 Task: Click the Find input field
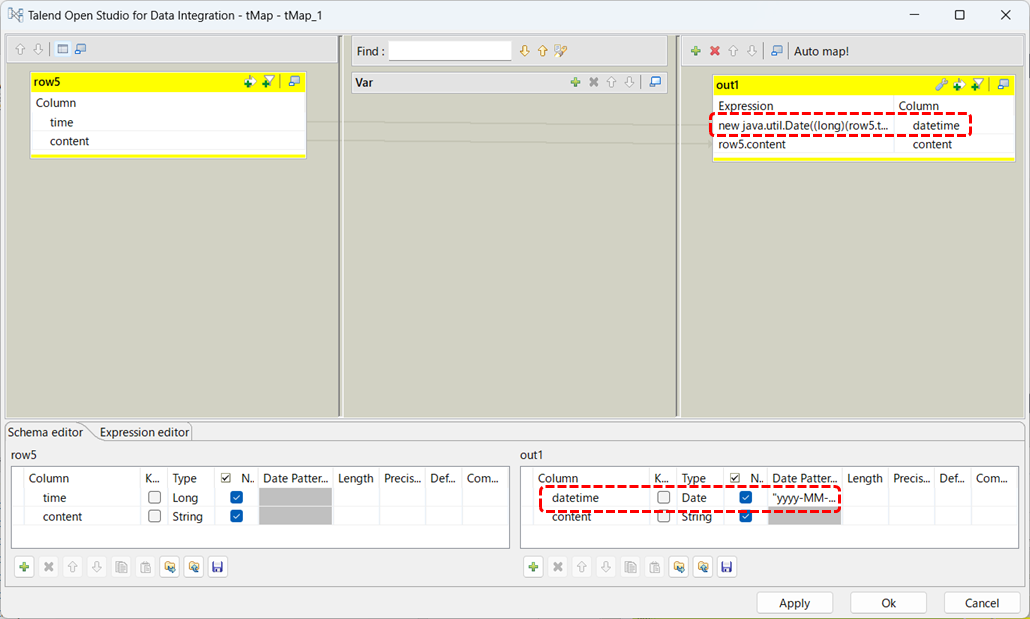pos(450,51)
